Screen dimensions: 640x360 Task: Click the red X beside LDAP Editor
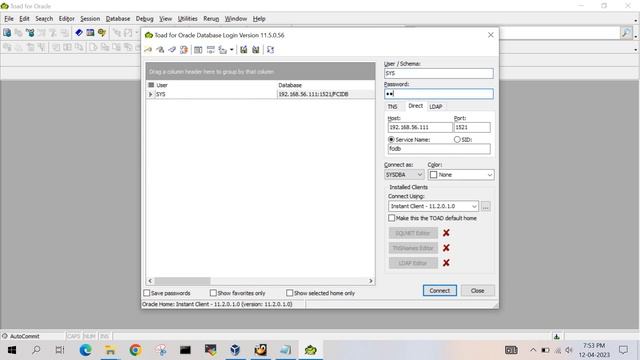[x=446, y=263]
